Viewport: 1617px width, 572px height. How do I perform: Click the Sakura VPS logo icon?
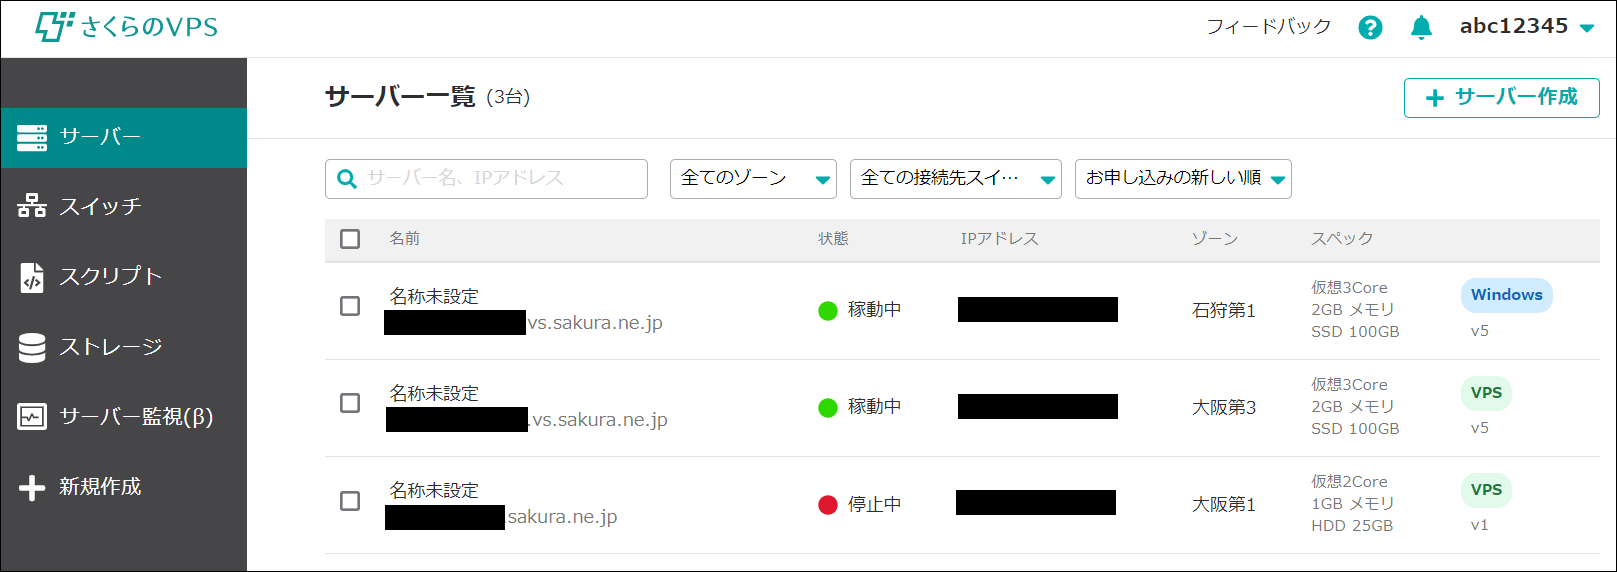[x=54, y=26]
